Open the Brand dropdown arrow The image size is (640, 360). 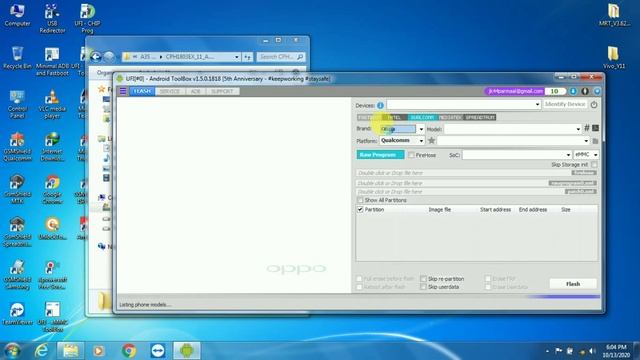click(x=421, y=129)
